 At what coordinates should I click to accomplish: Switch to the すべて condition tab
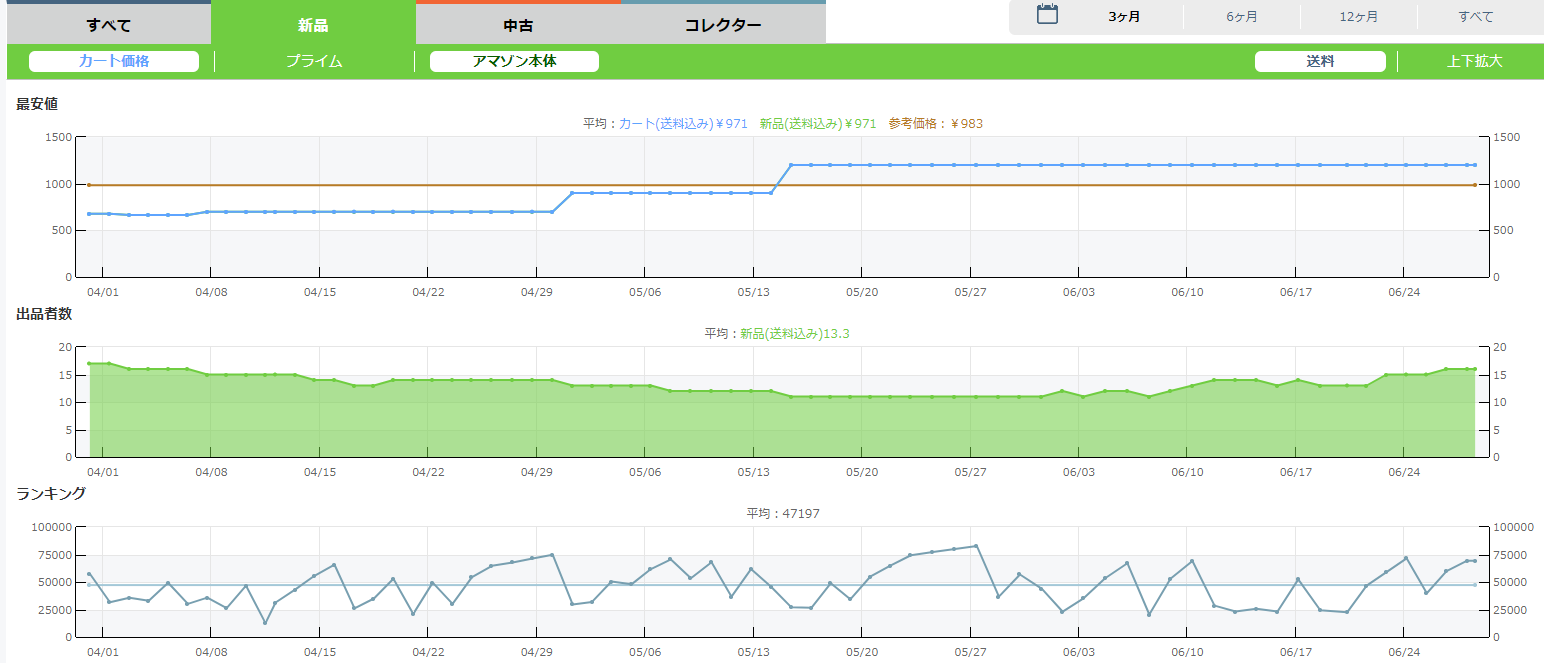point(108,25)
